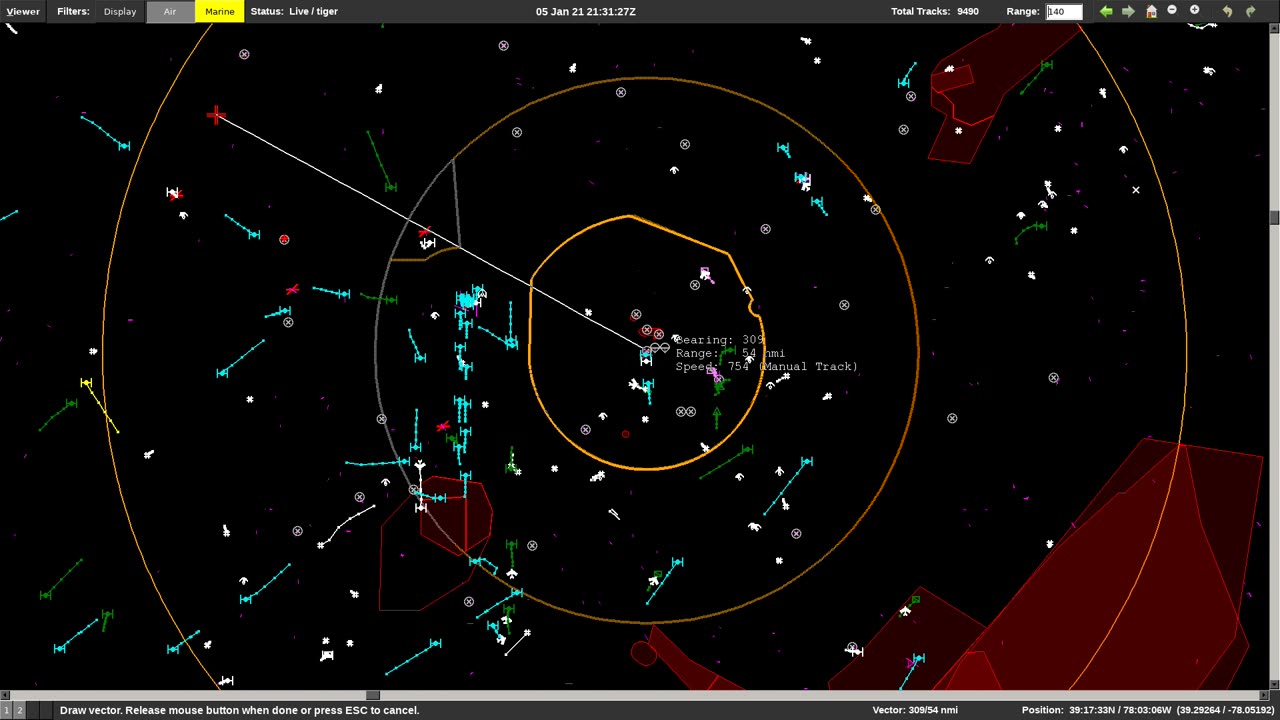Open the Display filter options

click(x=120, y=12)
